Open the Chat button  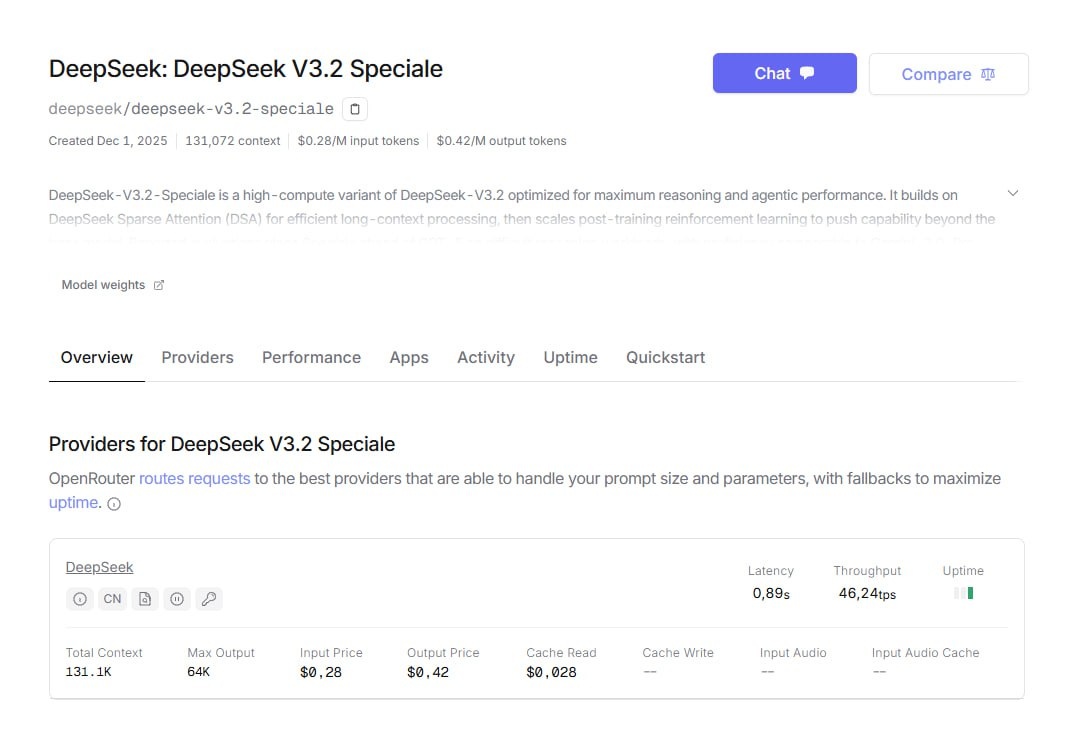784,73
